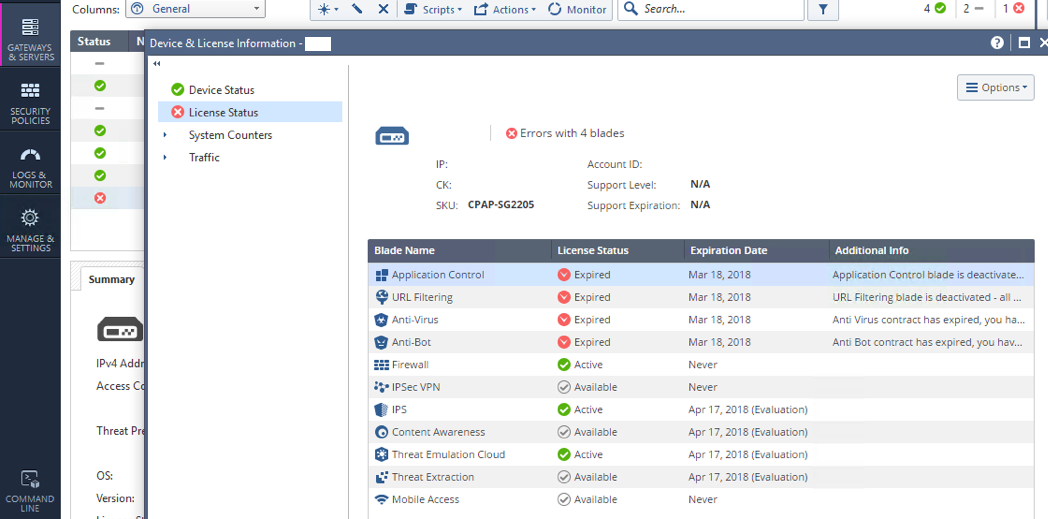This screenshot has width=1048, height=519.
Task: Click the Errors with 4 blades message
Action: (565, 134)
